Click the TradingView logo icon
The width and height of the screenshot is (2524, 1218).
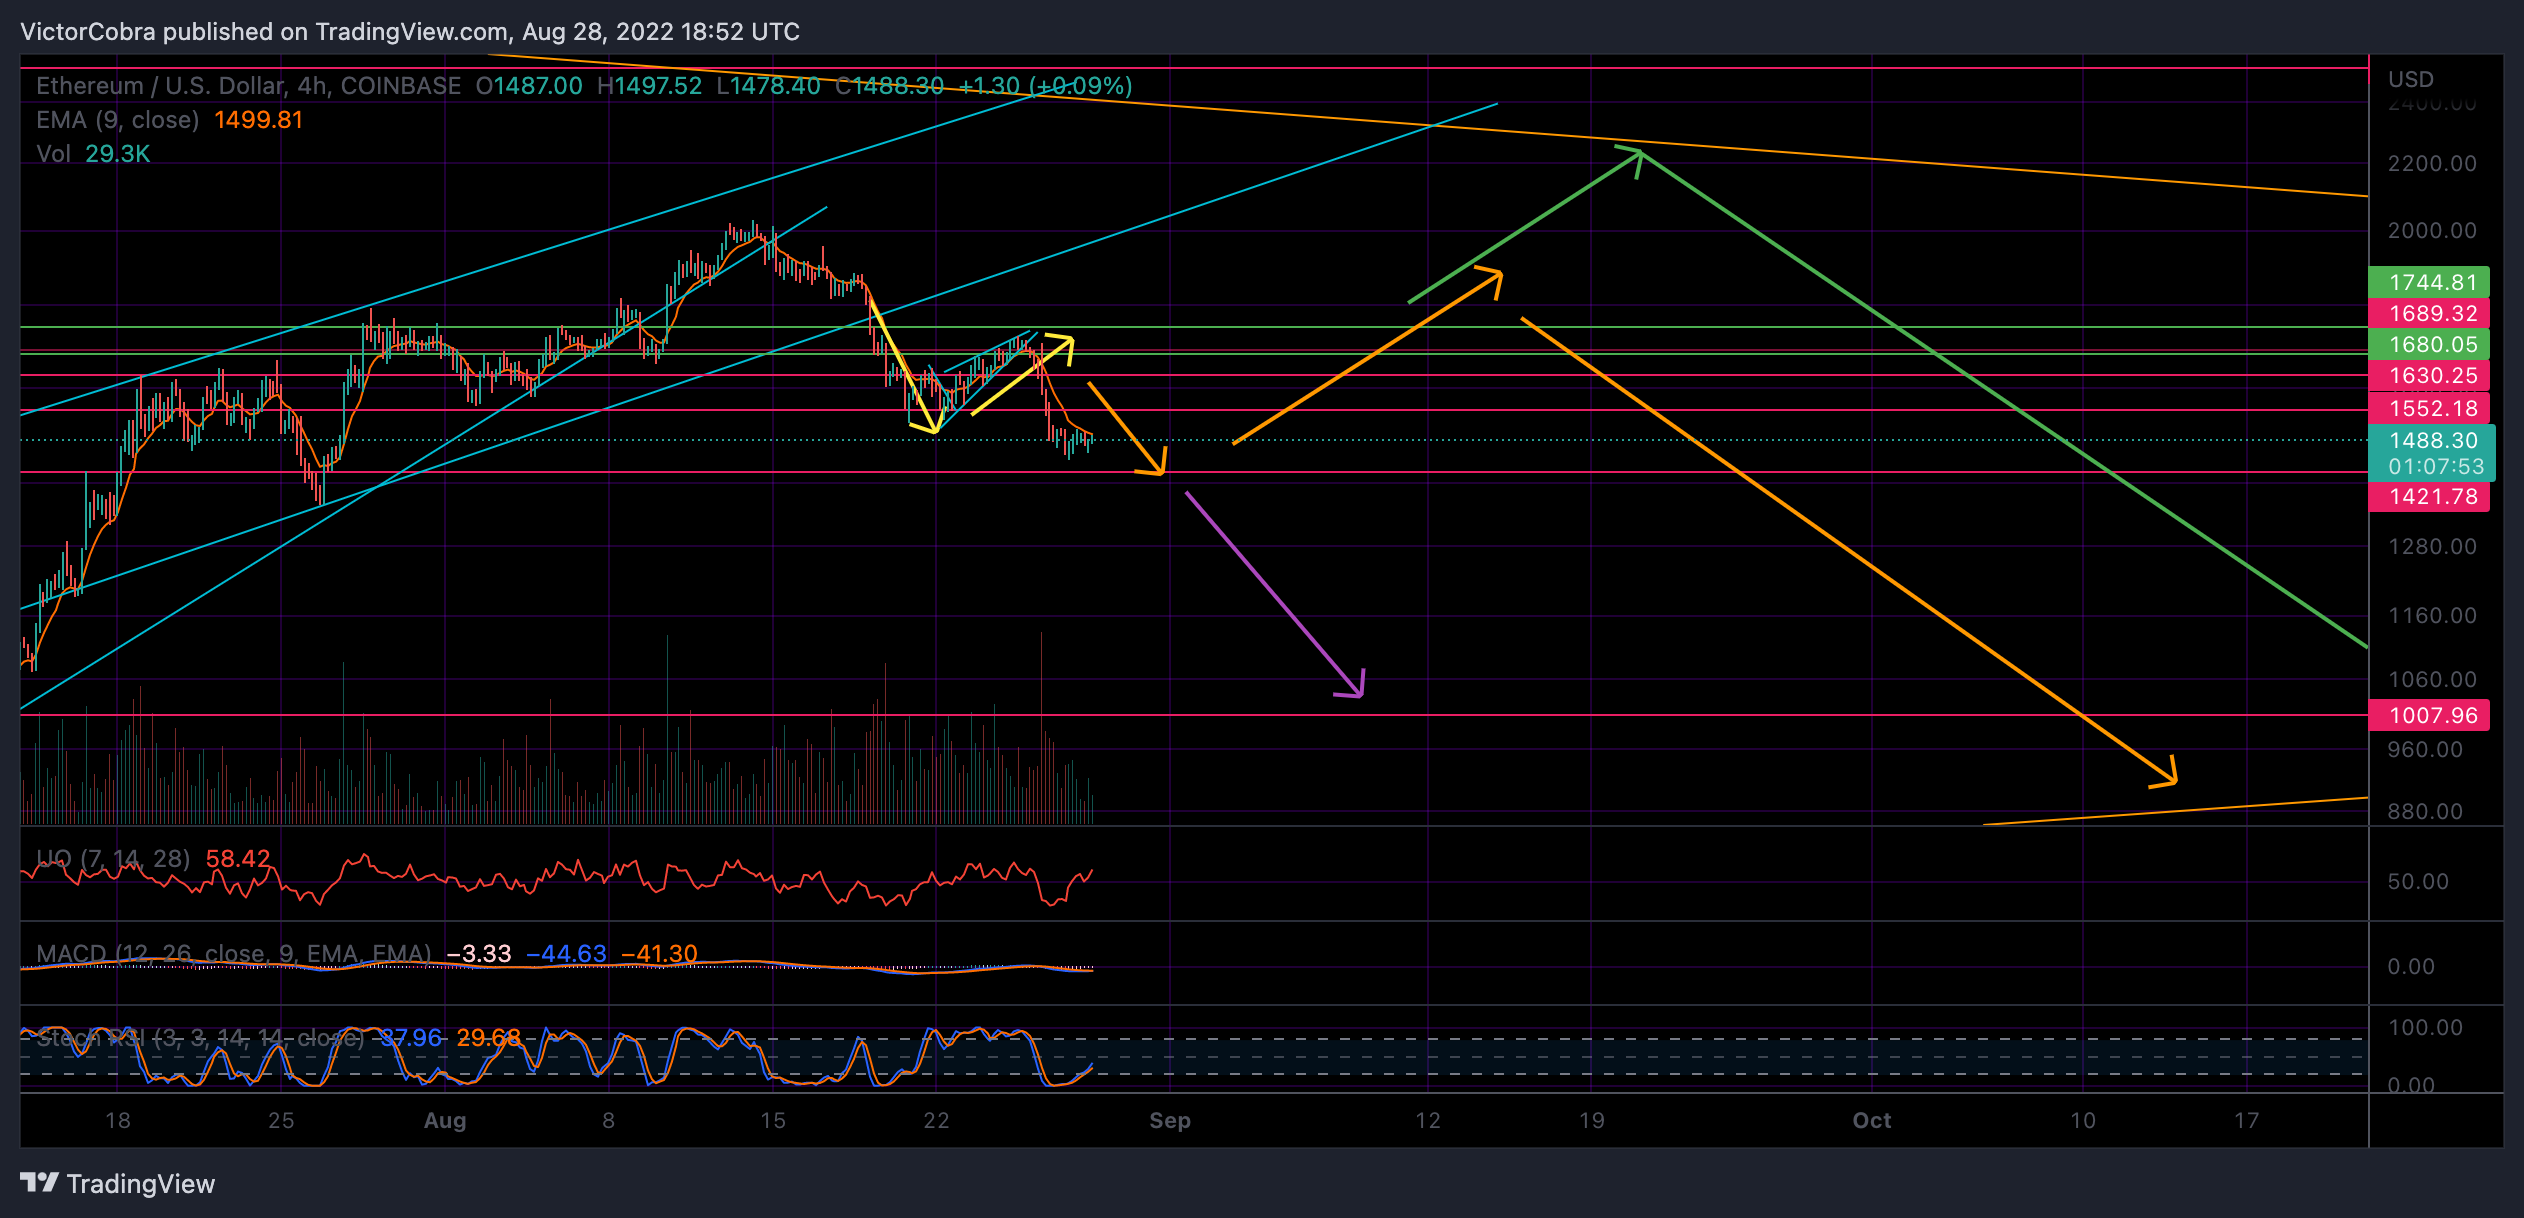coord(40,1183)
